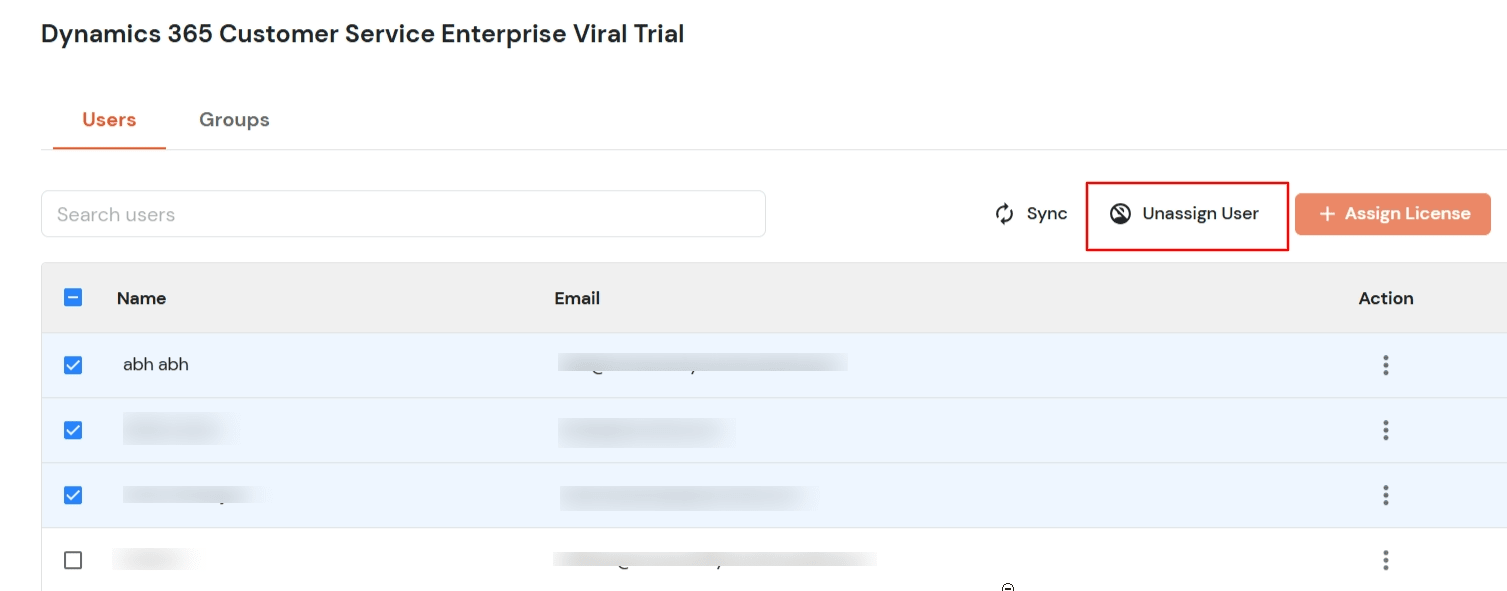The width and height of the screenshot is (1507, 591).
Task: Click the Unassign User prohibition icon
Action: [x=1120, y=213]
